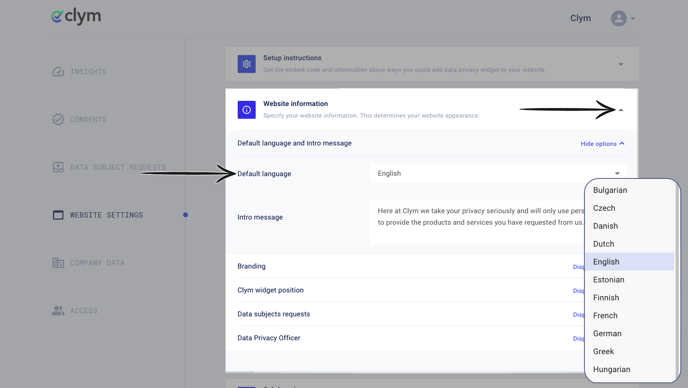Screen dimensions: 688x388
Task: Open the Default language combo box
Action: (x=498, y=173)
